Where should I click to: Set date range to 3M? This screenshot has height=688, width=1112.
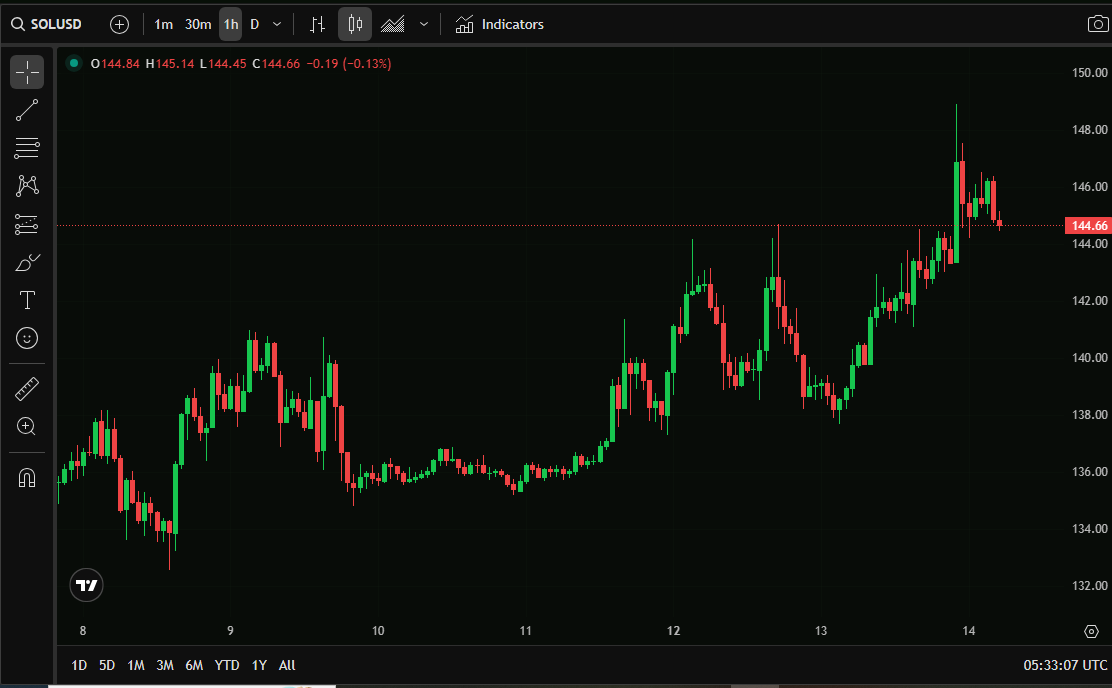(x=165, y=665)
